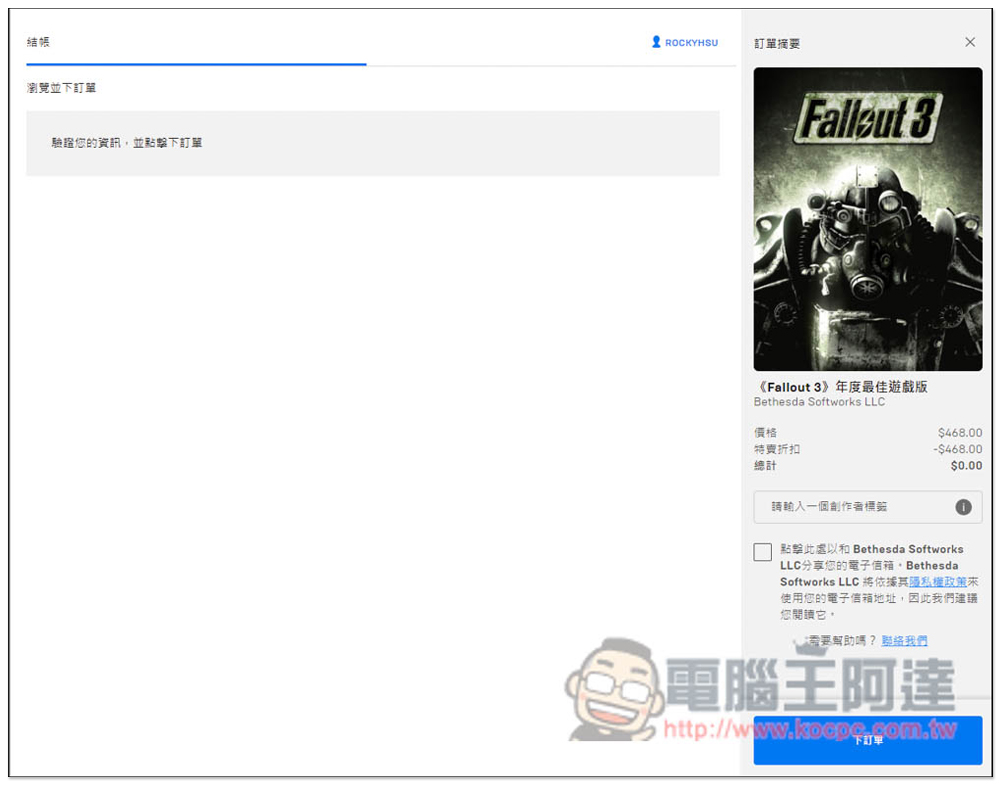Close the order summary with X
Image resolution: width=1000 pixels, height=786 pixels.
(969, 42)
